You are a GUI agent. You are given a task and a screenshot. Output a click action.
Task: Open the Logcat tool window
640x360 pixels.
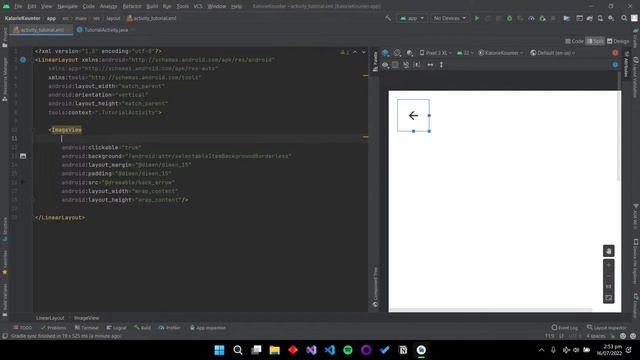tap(117, 328)
